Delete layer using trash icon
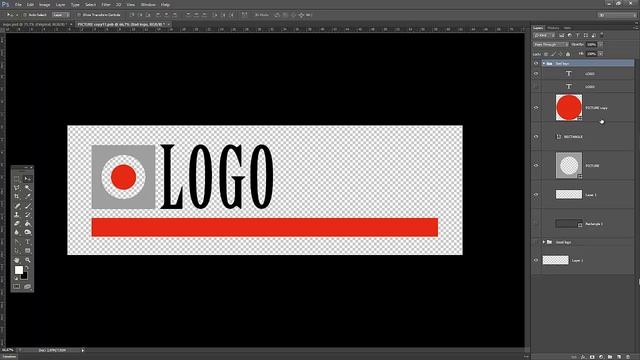 [628, 357]
